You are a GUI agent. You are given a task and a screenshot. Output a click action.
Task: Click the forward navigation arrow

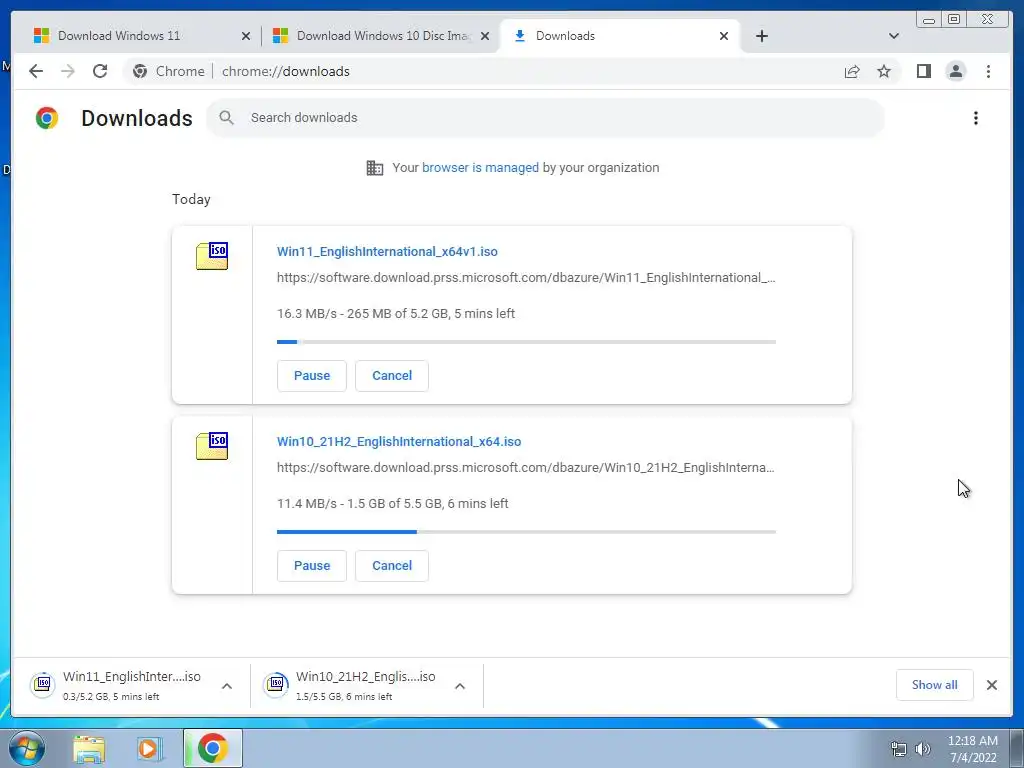[68, 71]
